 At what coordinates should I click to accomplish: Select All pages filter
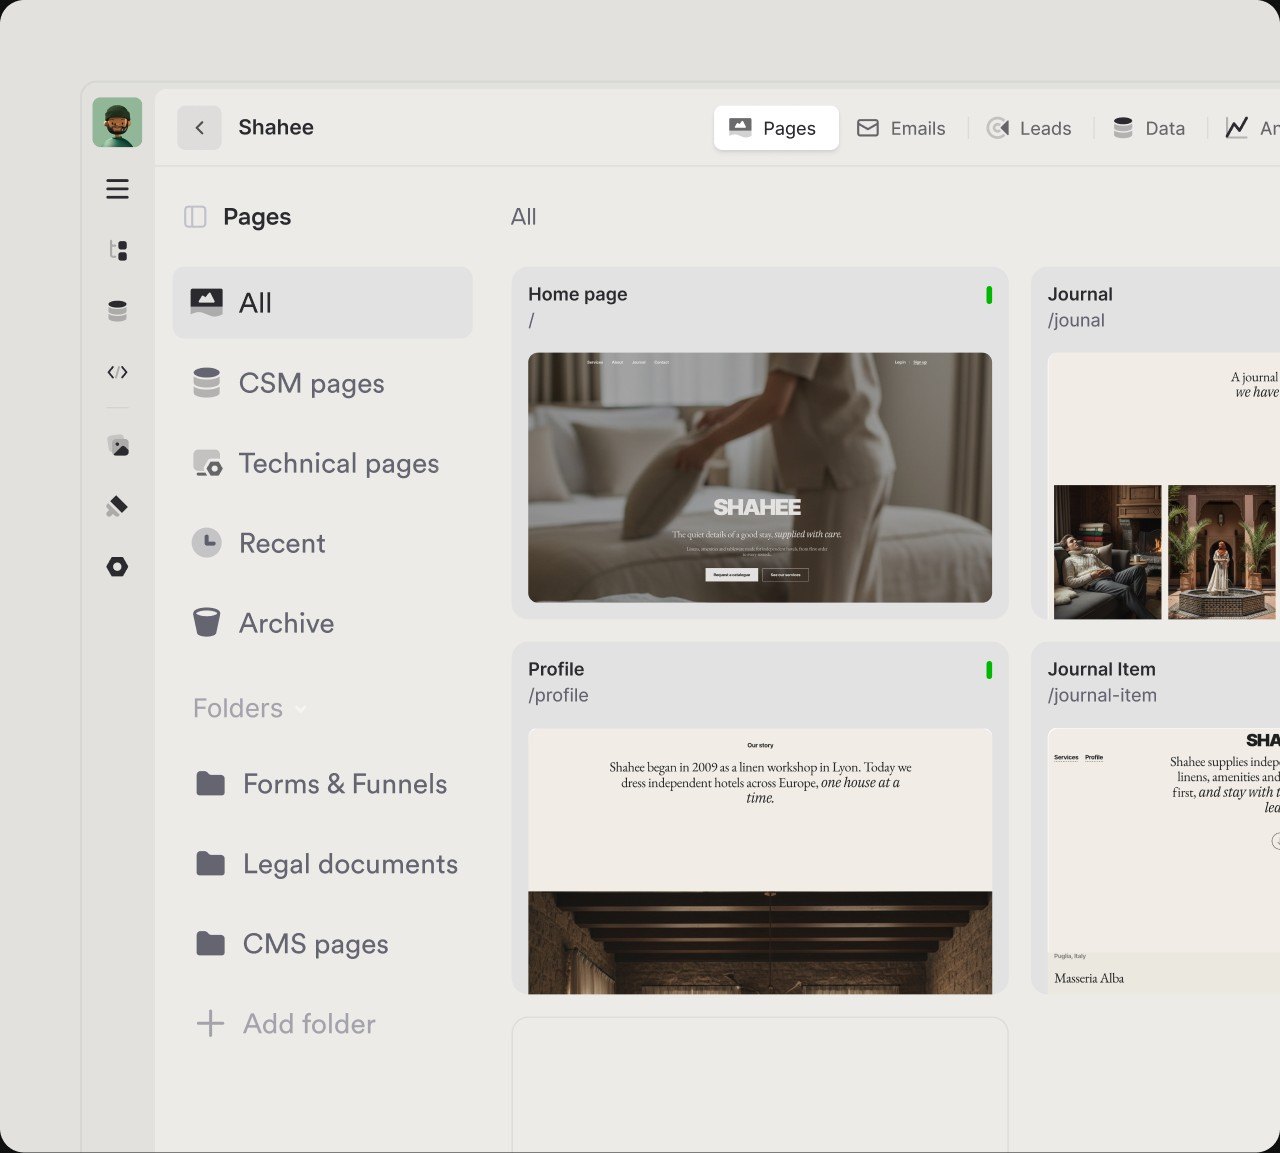point(322,303)
